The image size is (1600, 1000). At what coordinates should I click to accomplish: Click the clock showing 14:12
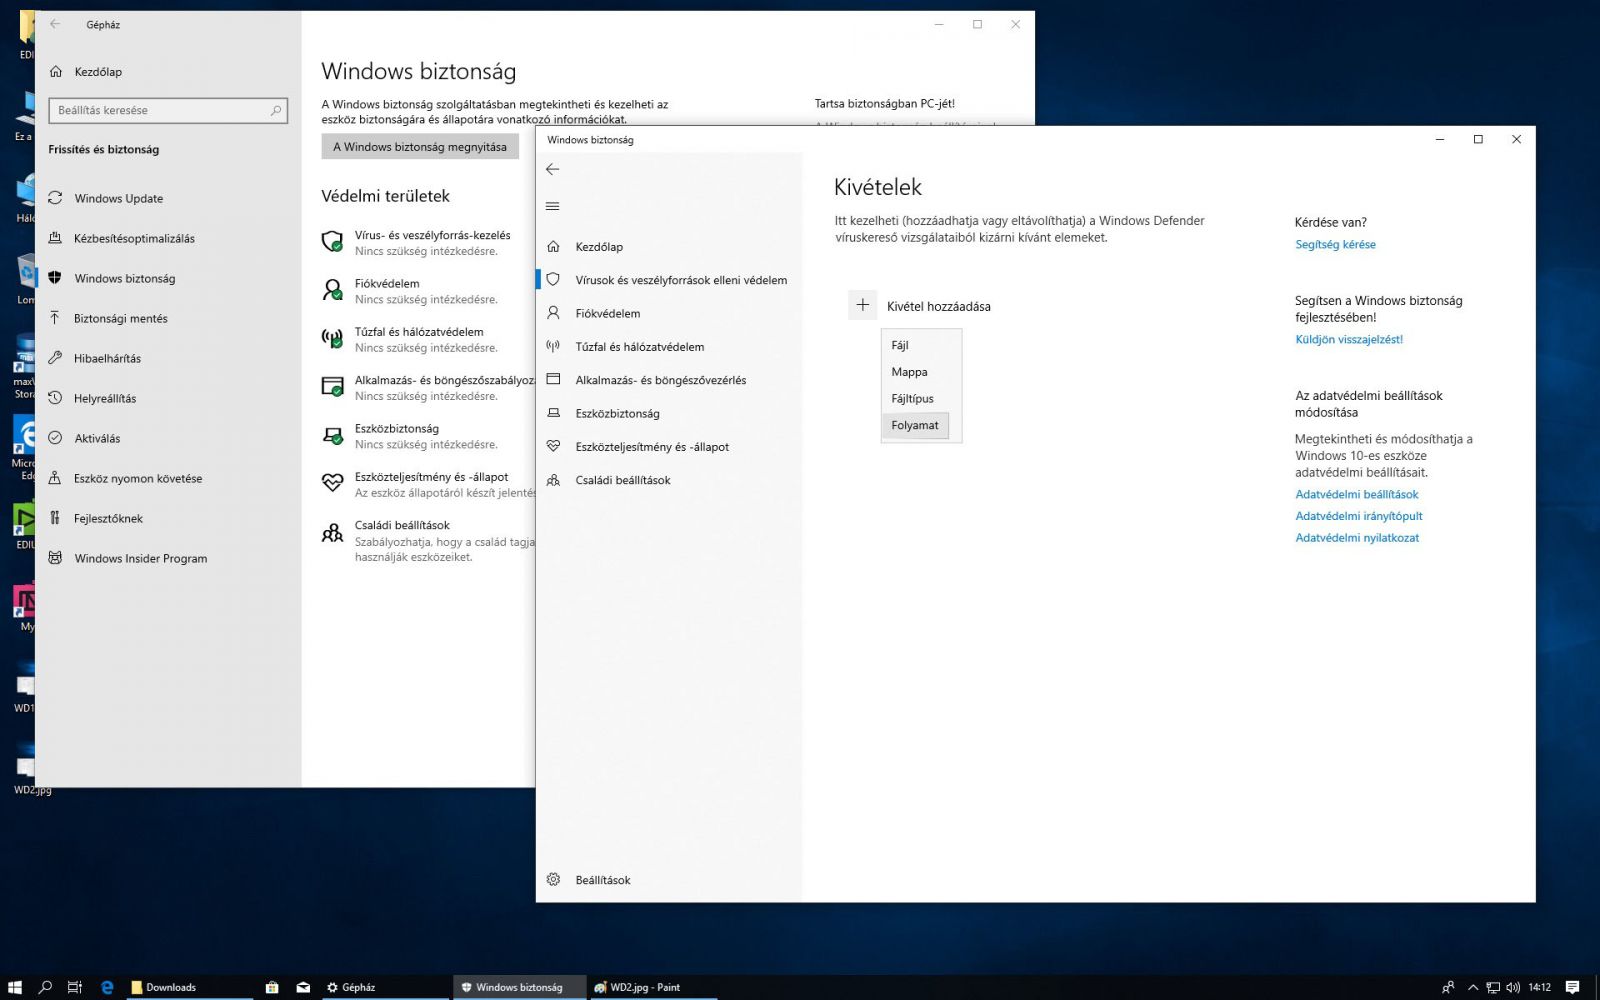click(x=1540, y=987)
